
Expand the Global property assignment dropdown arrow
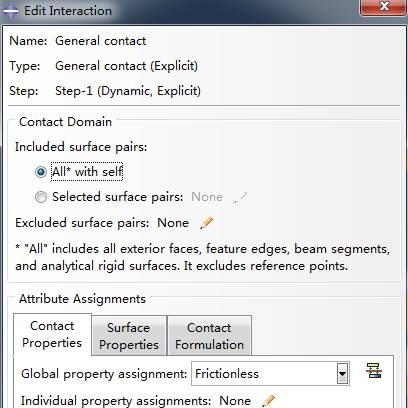(342, 374)
